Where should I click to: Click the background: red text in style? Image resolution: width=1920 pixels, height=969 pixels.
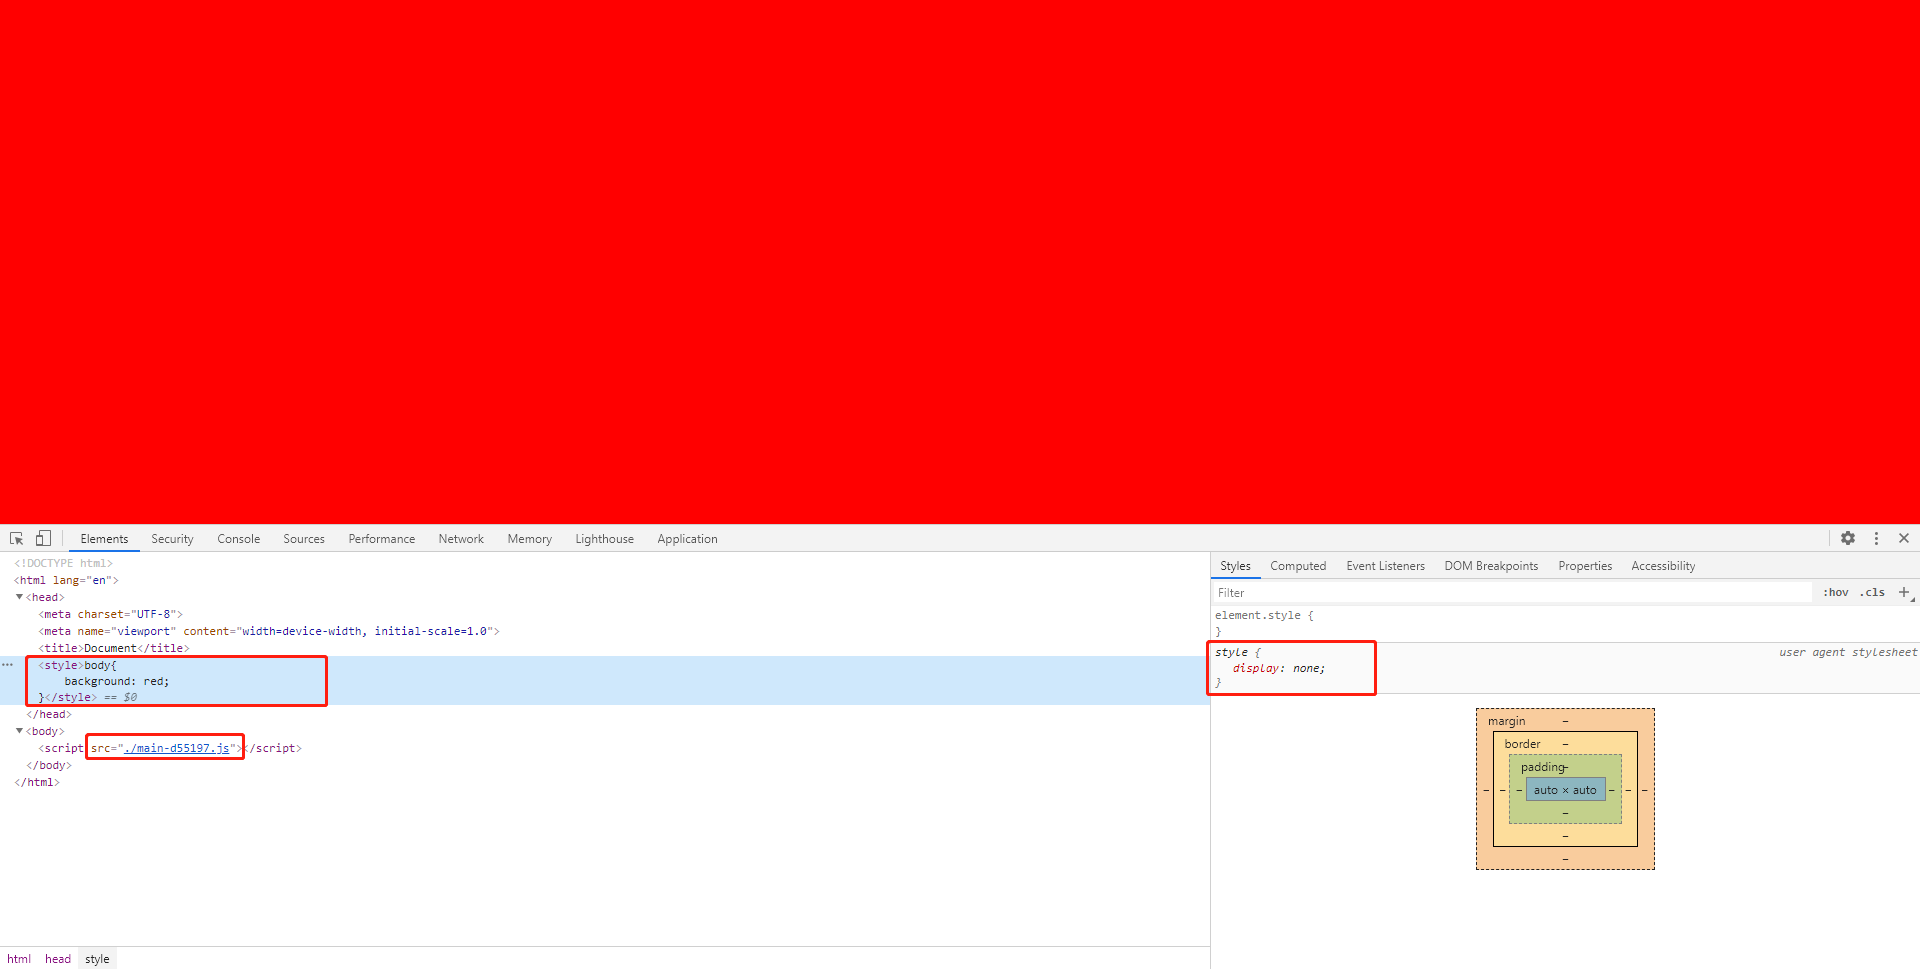[117, 681]
